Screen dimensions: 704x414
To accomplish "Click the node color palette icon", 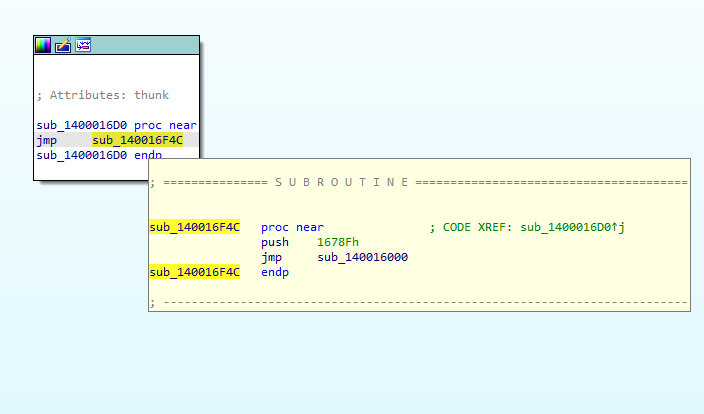I will coord(42,45).
